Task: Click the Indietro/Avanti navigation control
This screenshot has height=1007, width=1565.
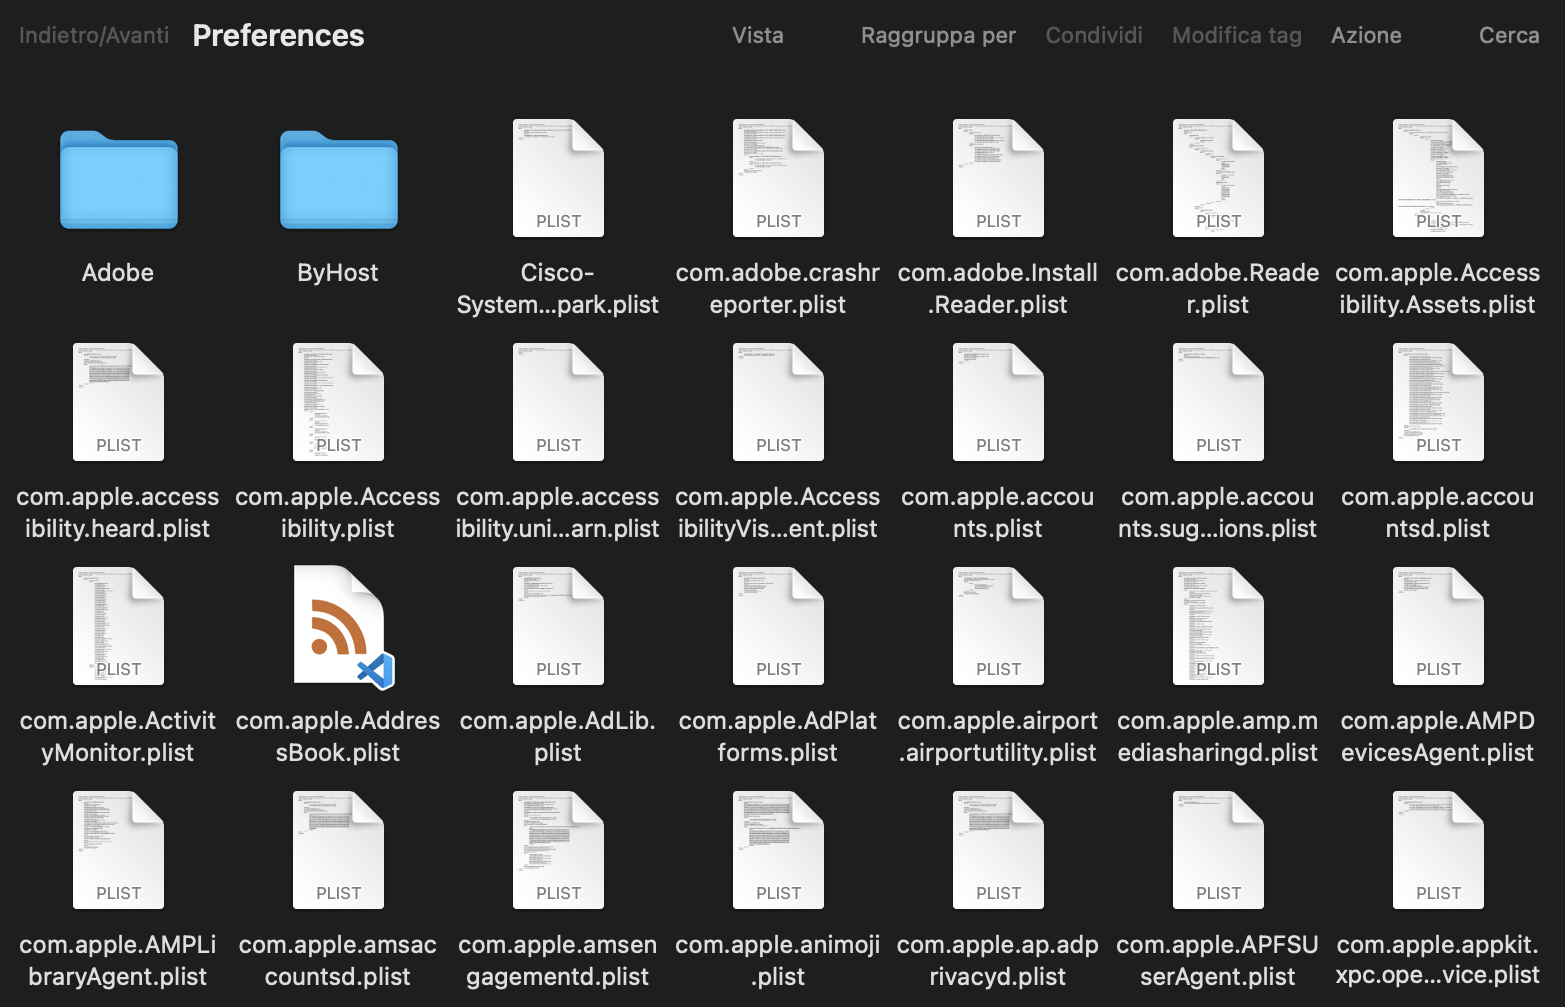Action: (x=93, y=35)
